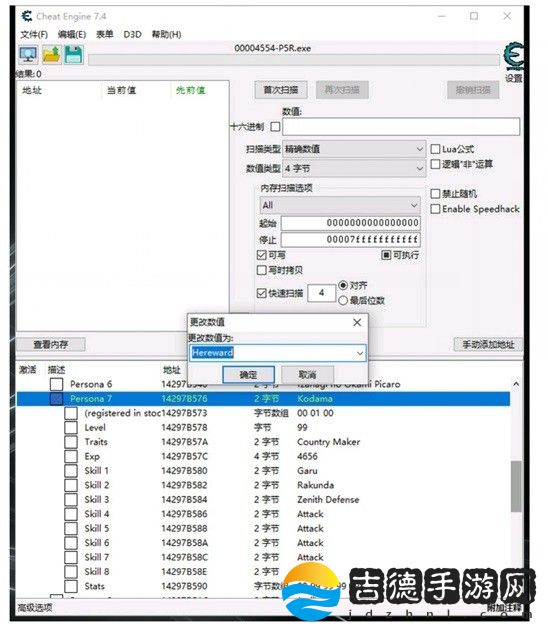The height and width of the screenshot is (627, 548).
Task: Select the last digits radio button
Action: [x=343, y=300]
